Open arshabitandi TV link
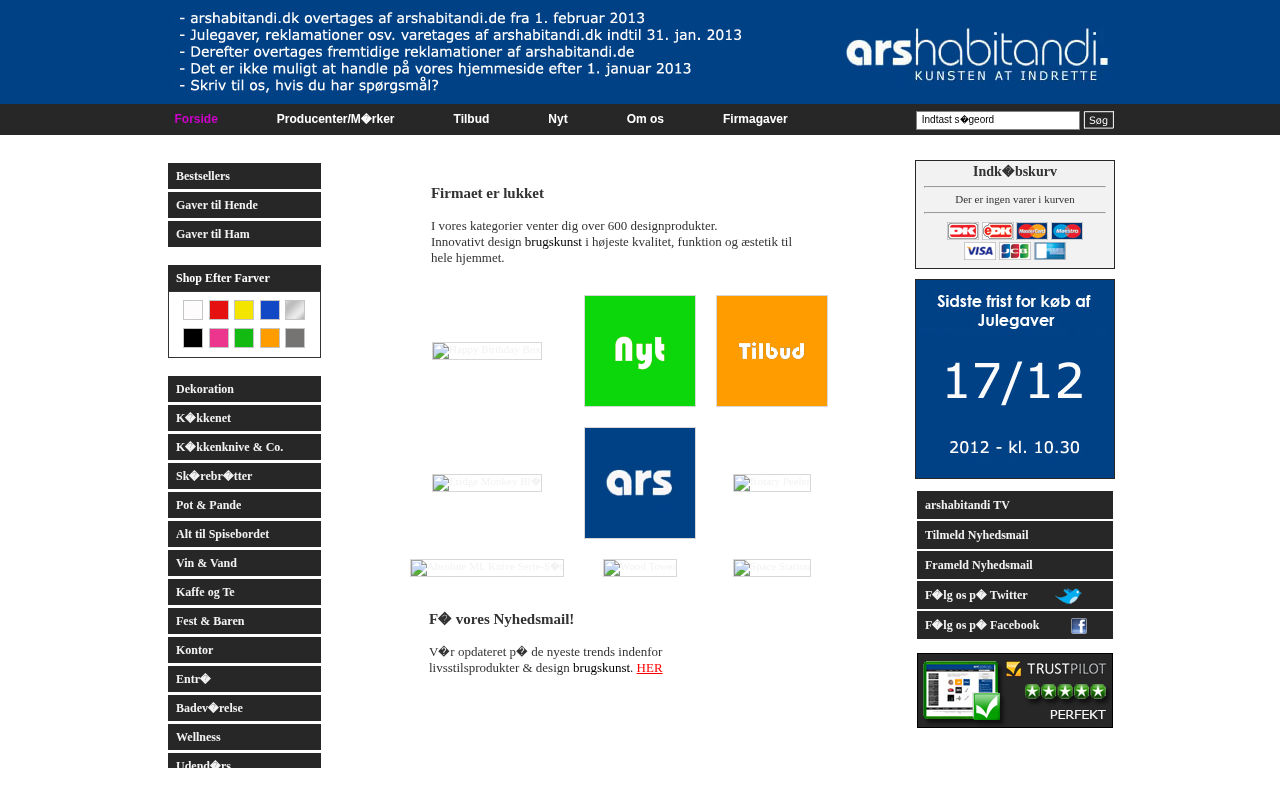1280x800 pixels. pyautogui.click(x=1015, y=505)
